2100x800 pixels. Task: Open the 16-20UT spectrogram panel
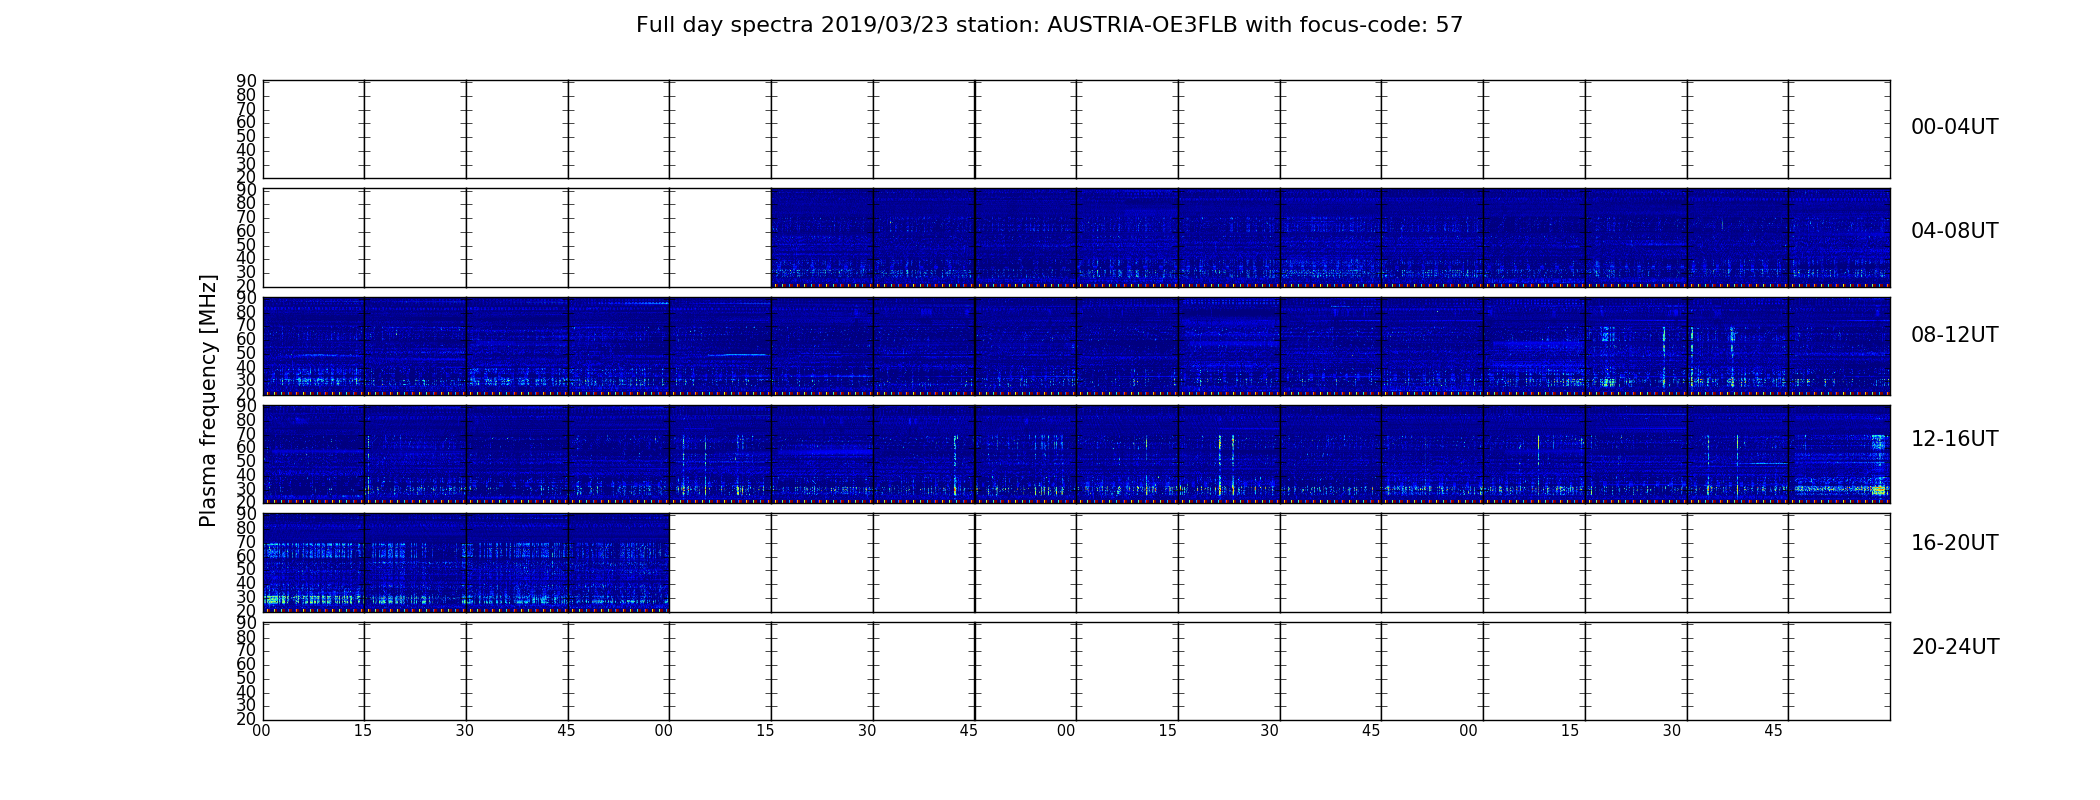[x=466, y=563]
